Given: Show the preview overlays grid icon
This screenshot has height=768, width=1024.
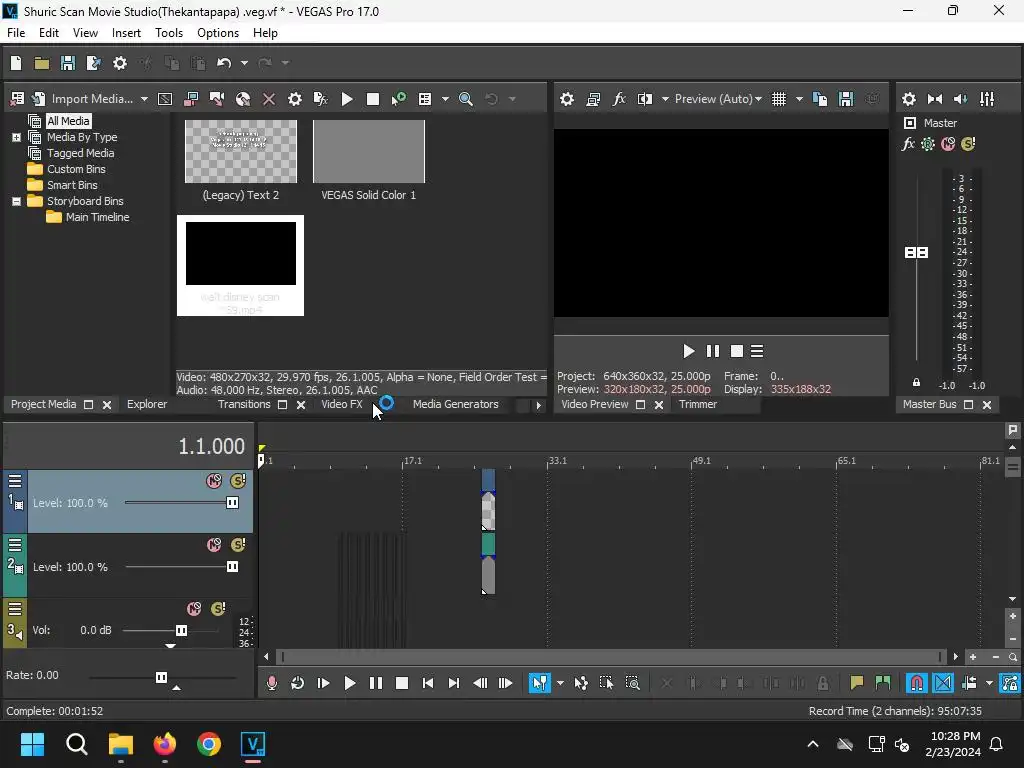Looking at the screenshot, I should coord(778,99).
